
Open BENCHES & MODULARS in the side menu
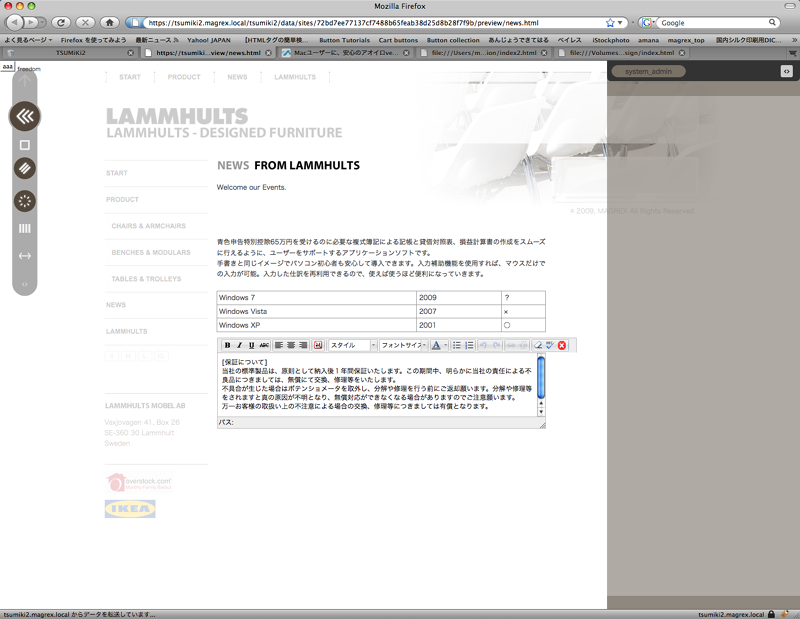click(151, 253)
